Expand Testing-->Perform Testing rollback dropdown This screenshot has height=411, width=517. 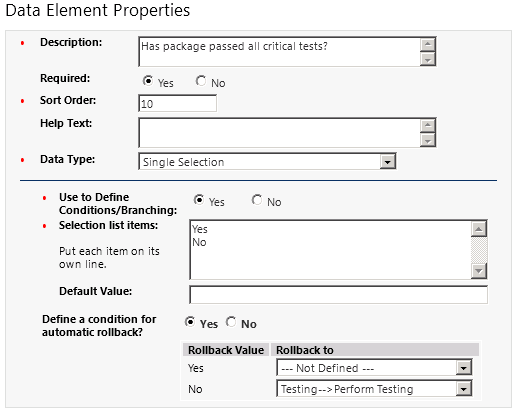[x=463, y=389]
